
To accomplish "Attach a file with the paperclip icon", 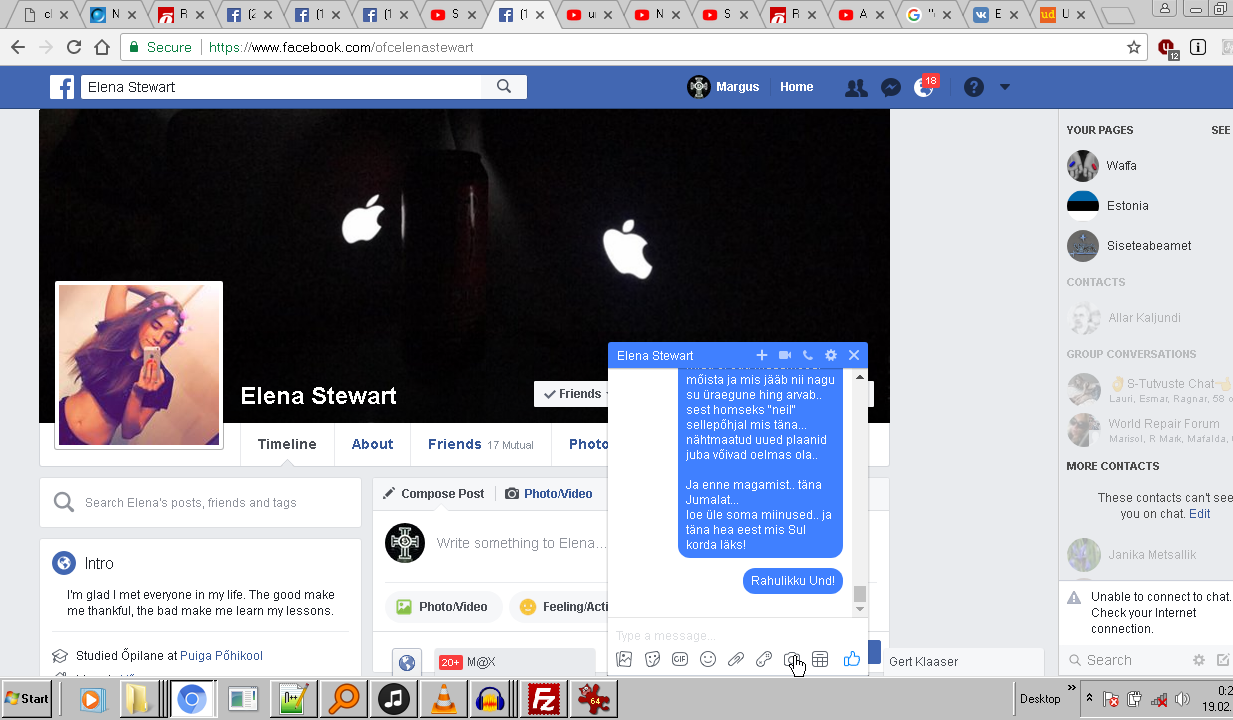I will (736, 659).
